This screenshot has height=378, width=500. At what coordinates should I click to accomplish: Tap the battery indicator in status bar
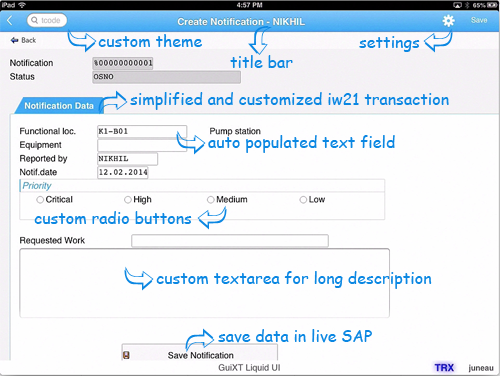coord(492,5)
